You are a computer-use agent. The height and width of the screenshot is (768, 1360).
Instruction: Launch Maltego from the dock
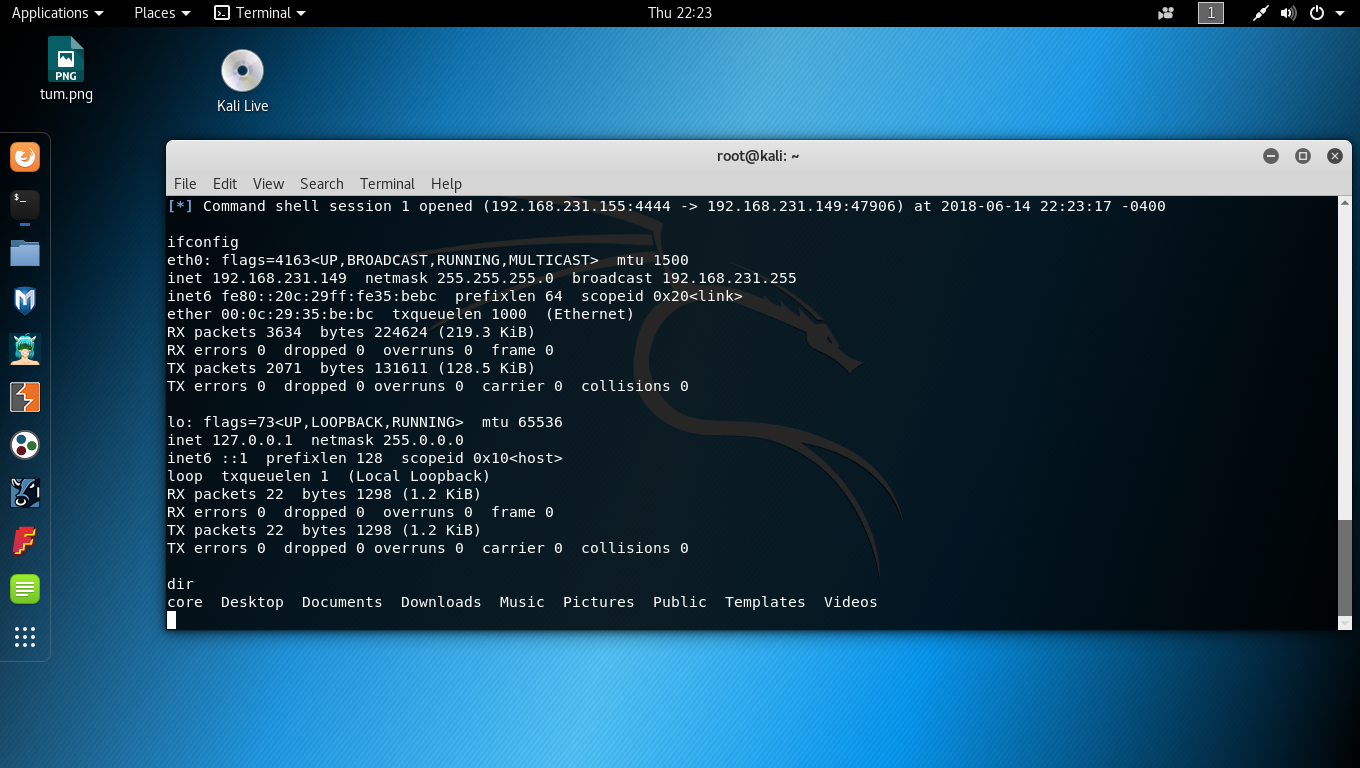click(x=25, y=445)
